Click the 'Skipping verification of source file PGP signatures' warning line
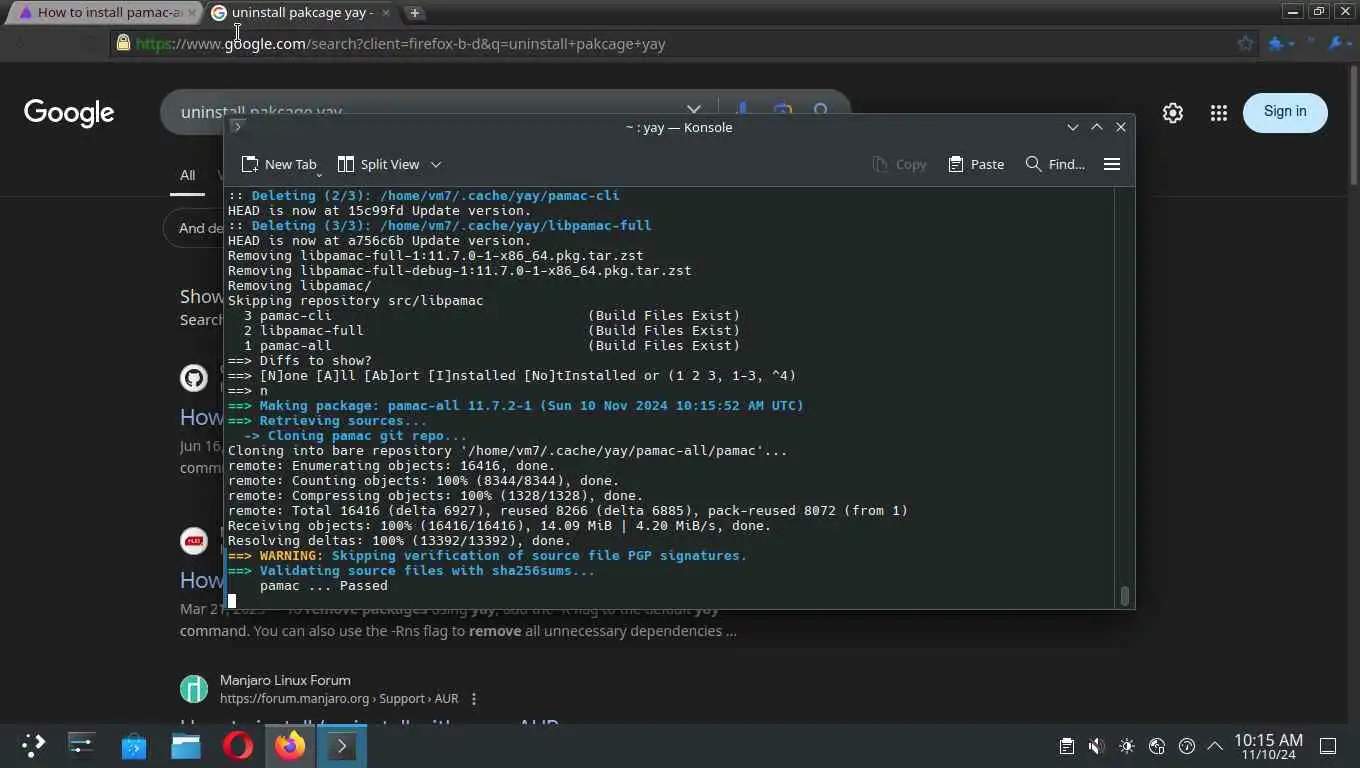The image size is (1360, 768). coord(487,556)
